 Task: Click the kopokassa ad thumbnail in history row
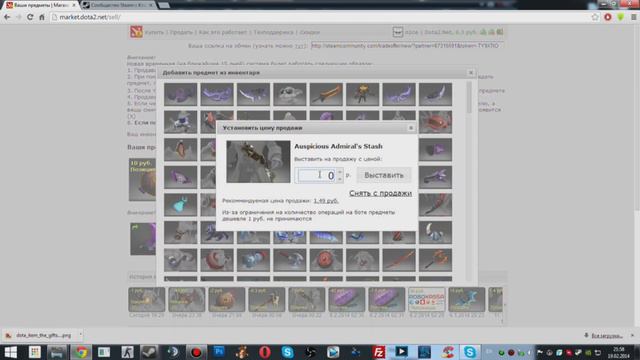point(426,300)
